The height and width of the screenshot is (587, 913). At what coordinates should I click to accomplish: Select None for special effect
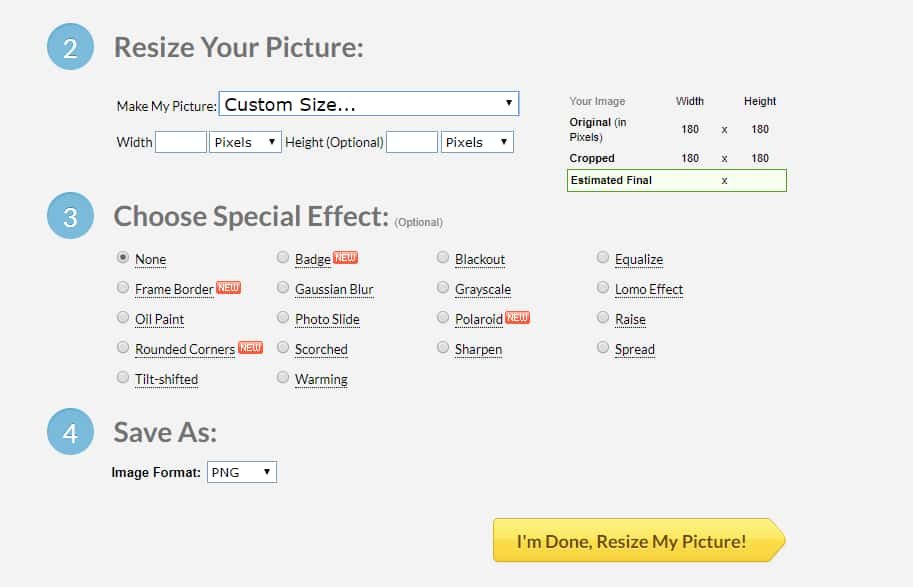tap(123, 258)
